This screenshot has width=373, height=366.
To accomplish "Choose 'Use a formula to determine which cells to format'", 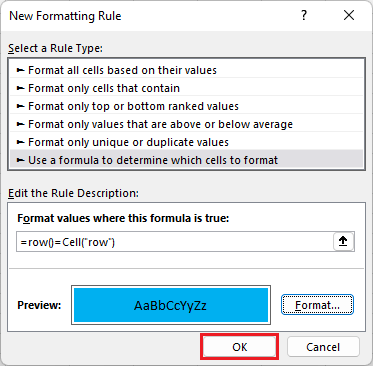I will [x=186, y=160].
